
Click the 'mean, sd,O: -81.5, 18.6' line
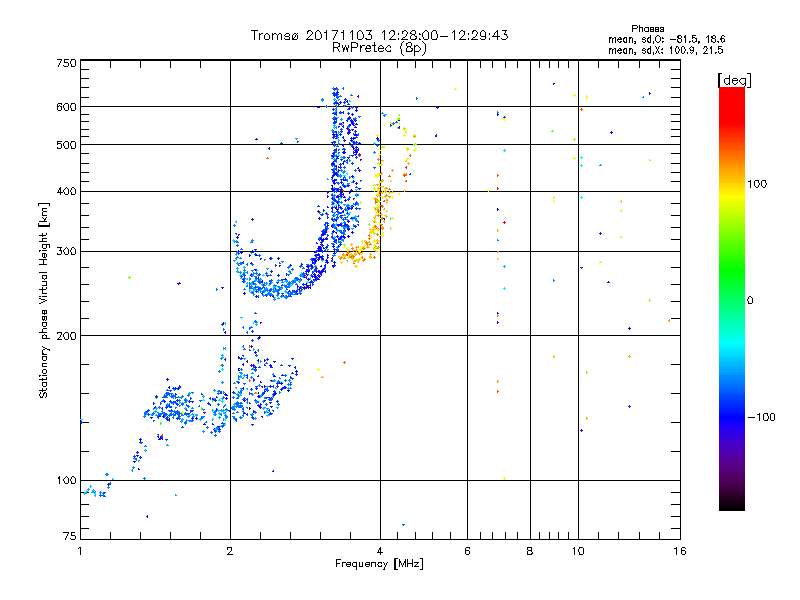coord(666,39)
